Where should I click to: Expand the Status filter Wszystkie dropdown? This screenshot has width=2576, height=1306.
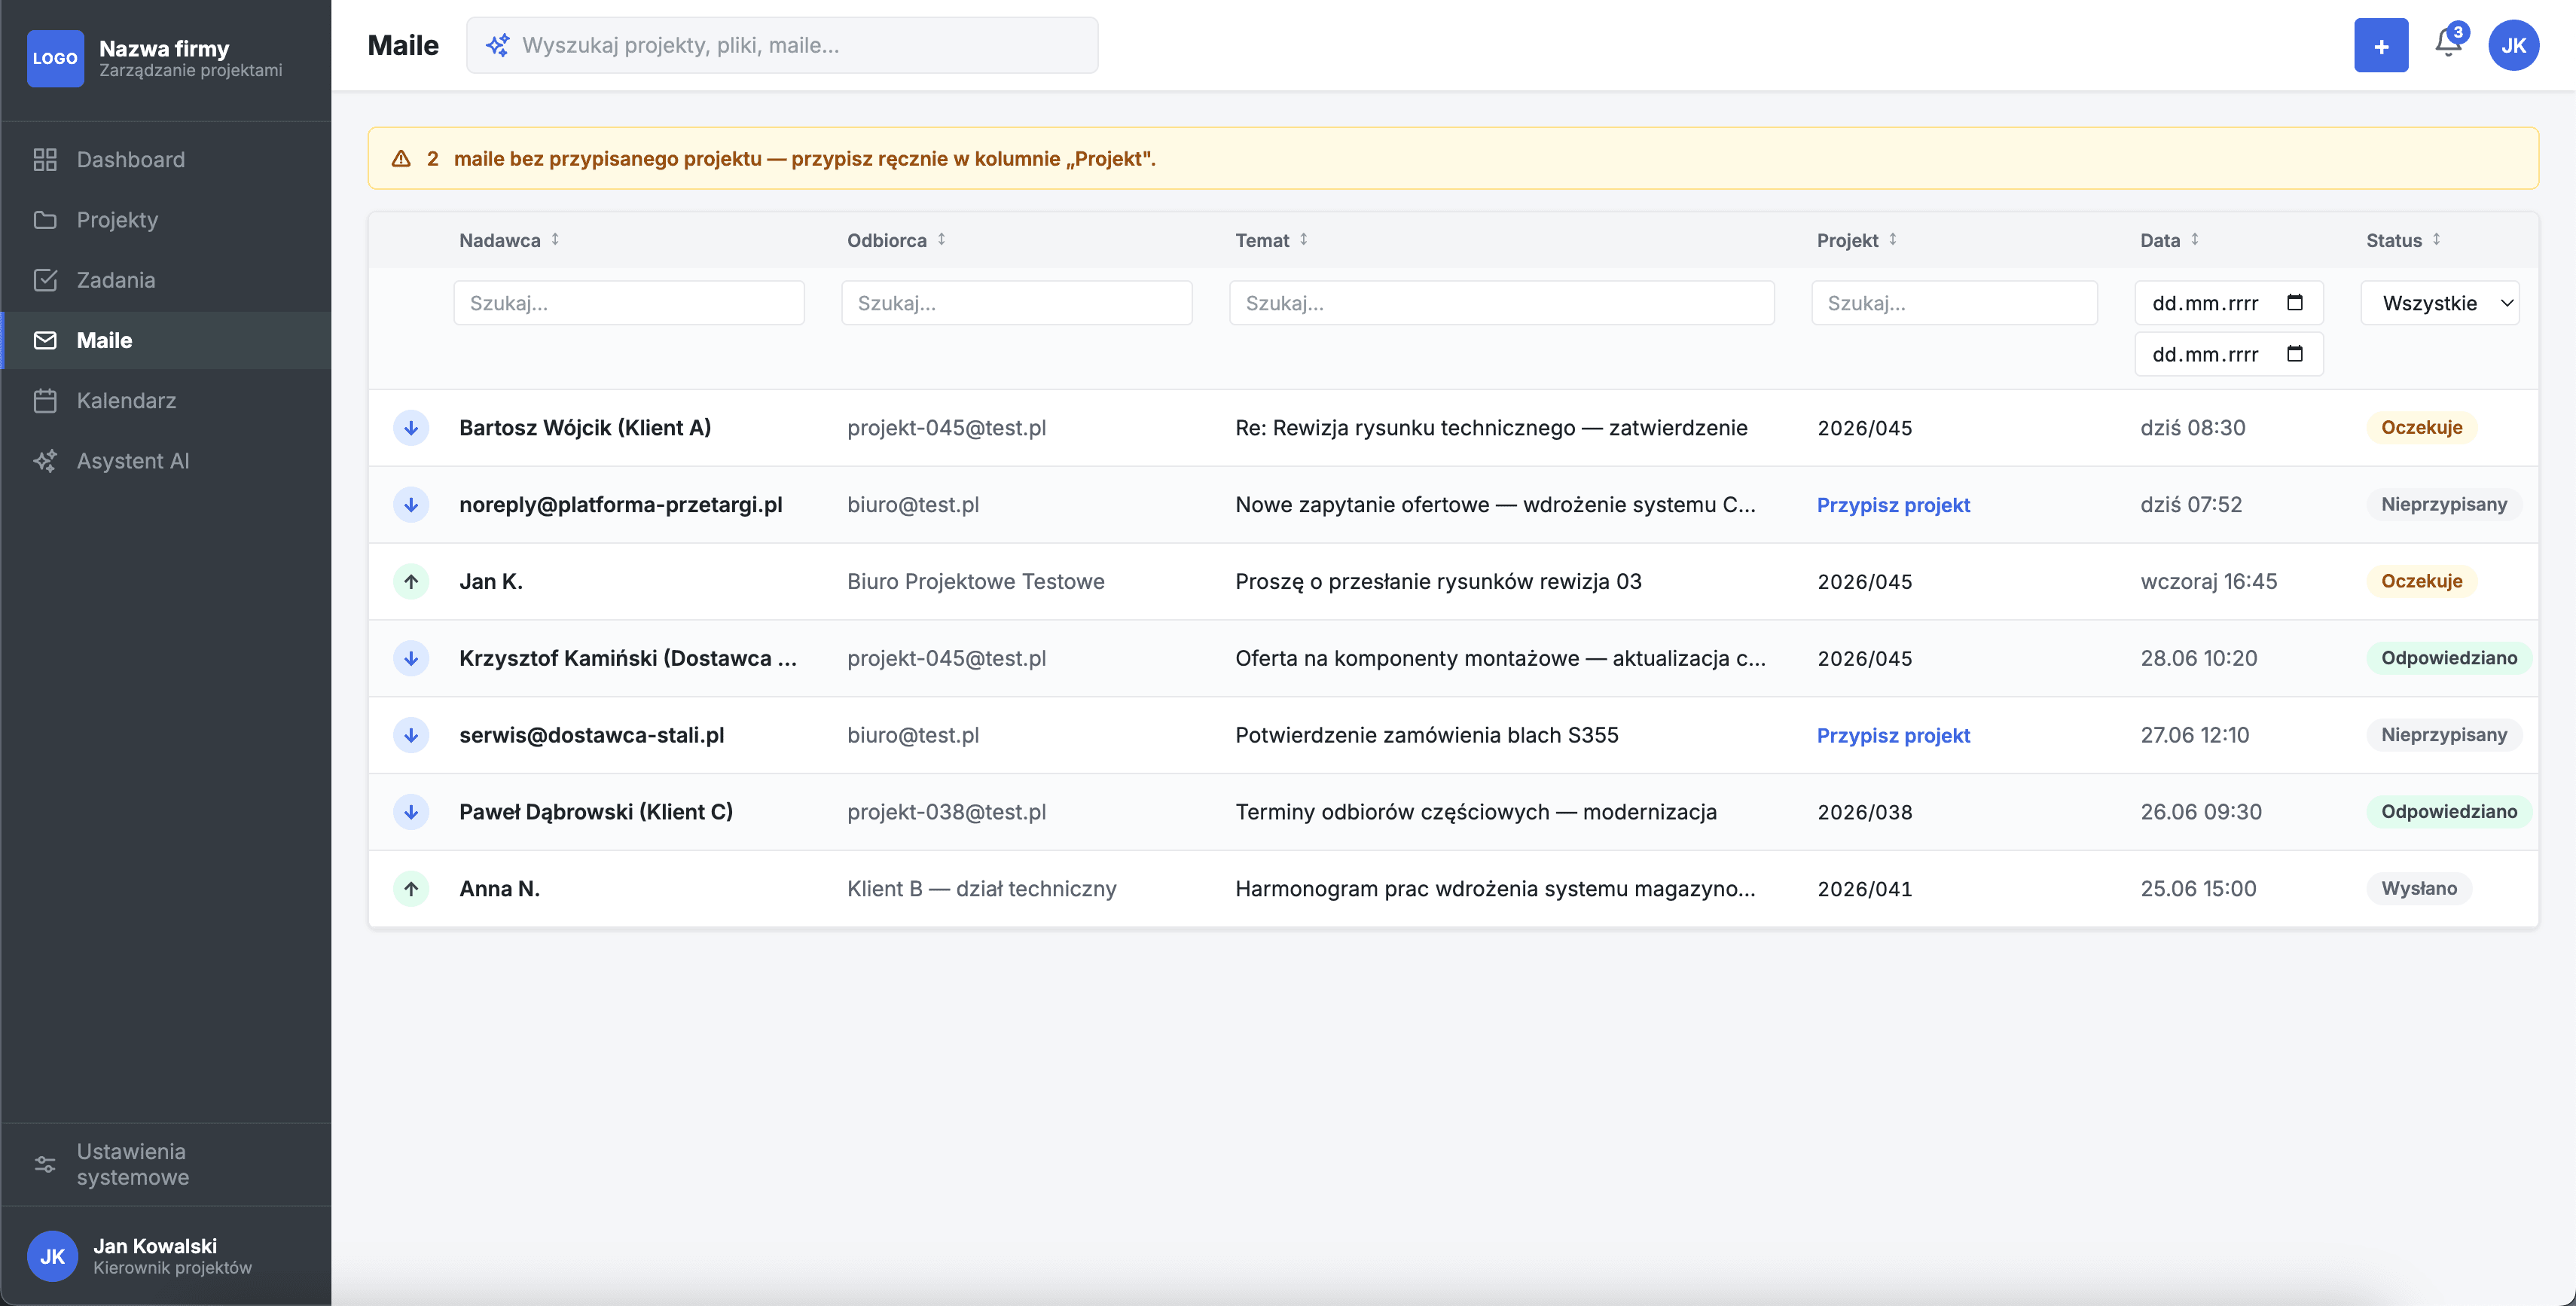click(x=2440, y=303)
